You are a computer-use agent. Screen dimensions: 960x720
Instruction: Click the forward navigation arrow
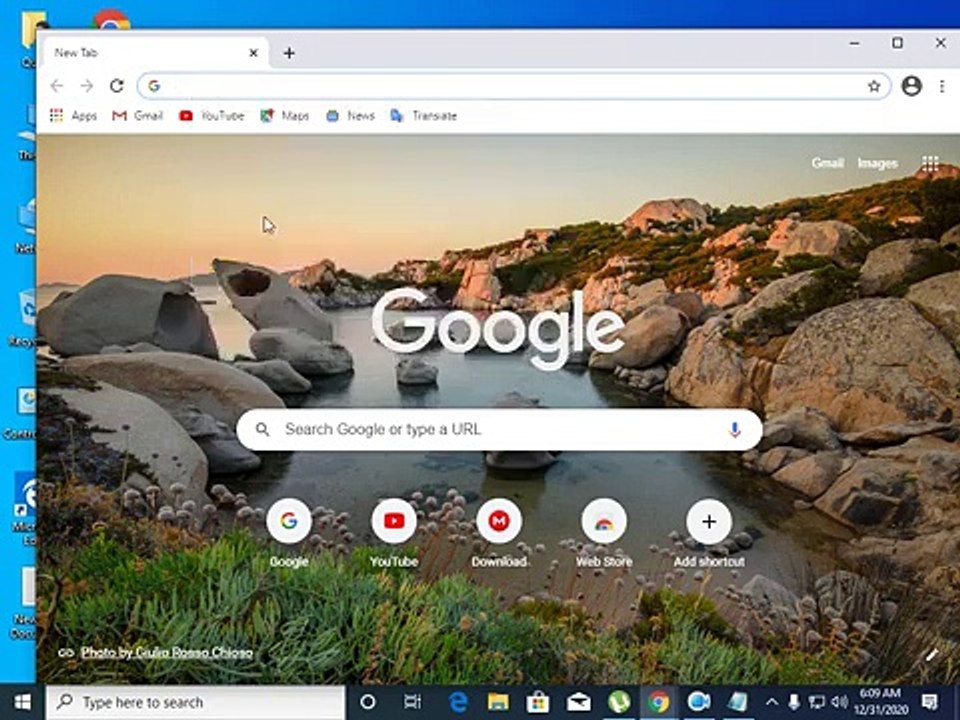coord(87,86)
